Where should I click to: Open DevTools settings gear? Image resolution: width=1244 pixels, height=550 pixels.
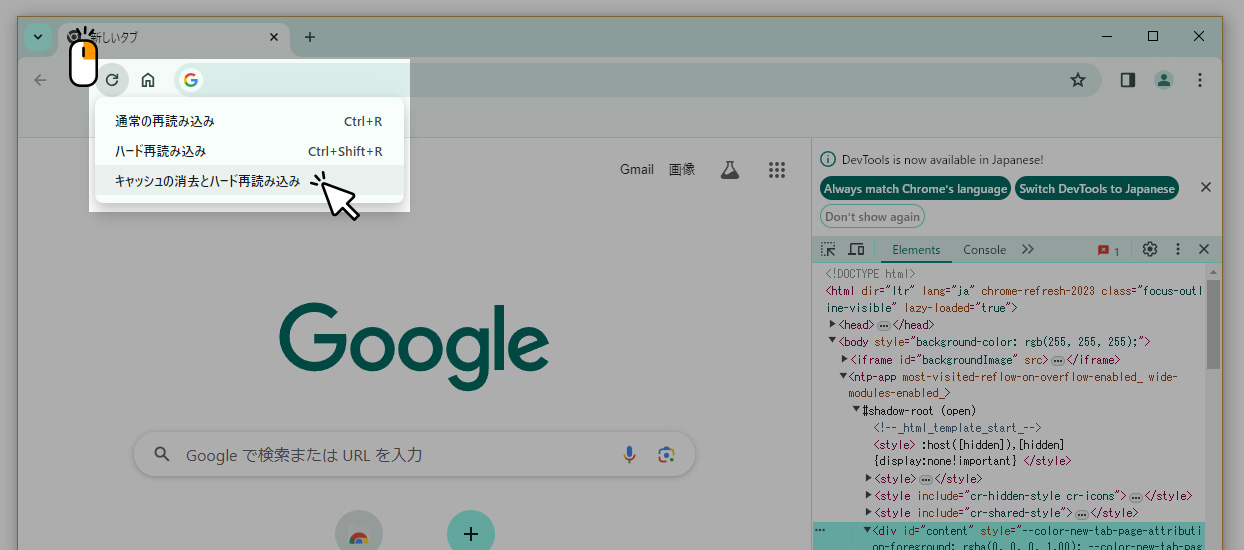pos(1149,249)
